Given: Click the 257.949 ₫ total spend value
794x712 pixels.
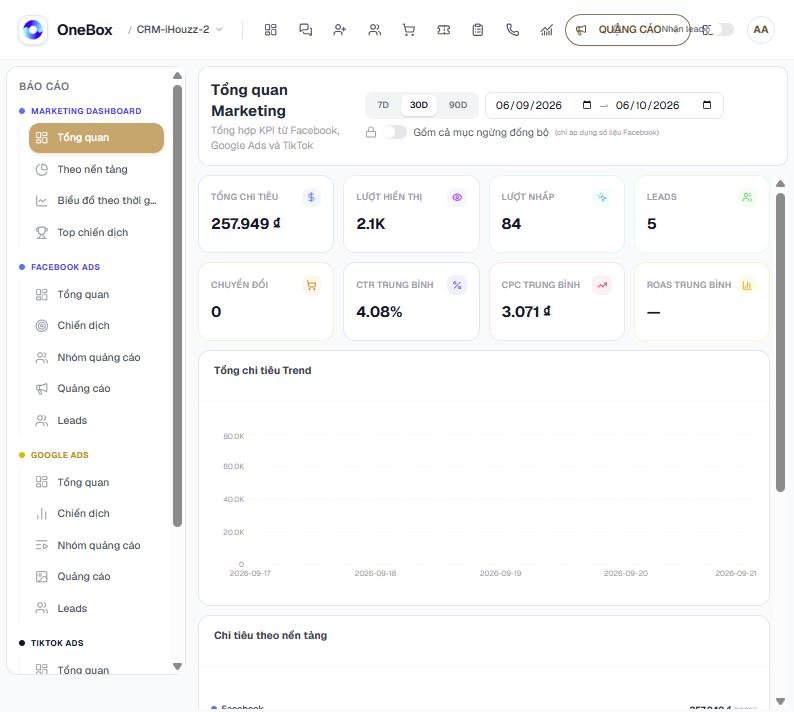Looking at the screenshot, I should coord(246,223).
